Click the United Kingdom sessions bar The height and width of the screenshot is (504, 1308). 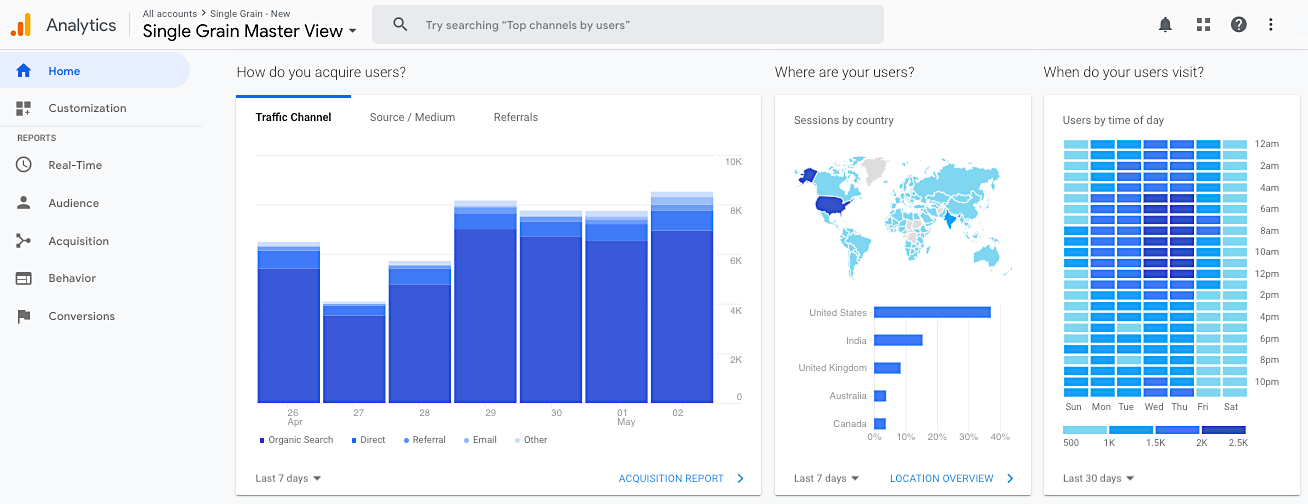click(887, 368)
